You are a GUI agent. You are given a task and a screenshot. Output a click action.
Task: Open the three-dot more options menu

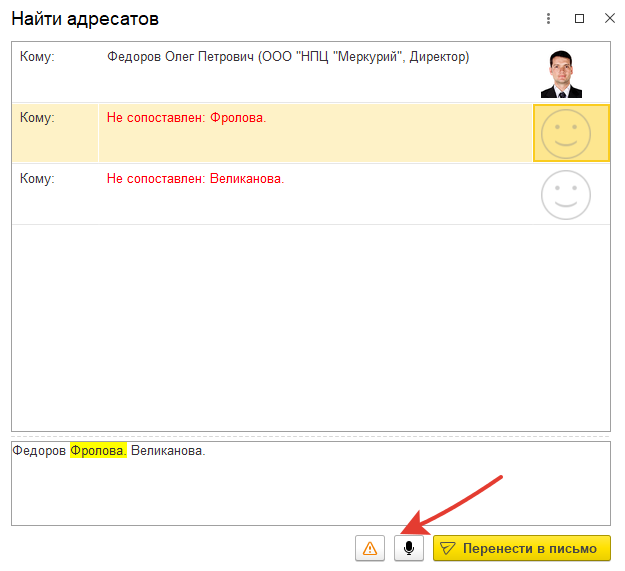pos(548,19)
